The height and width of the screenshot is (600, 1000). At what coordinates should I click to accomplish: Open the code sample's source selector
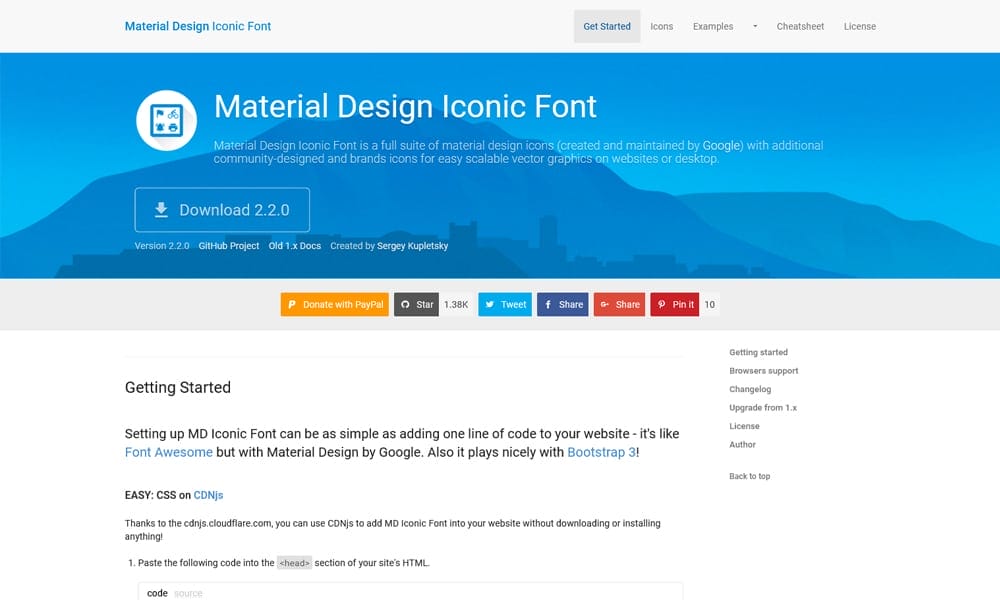point(190,592)
